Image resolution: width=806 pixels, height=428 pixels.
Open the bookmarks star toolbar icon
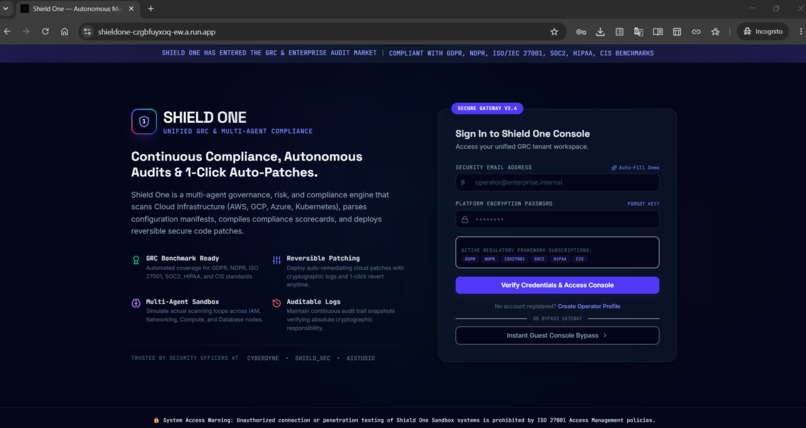click(x=715, y=32)
